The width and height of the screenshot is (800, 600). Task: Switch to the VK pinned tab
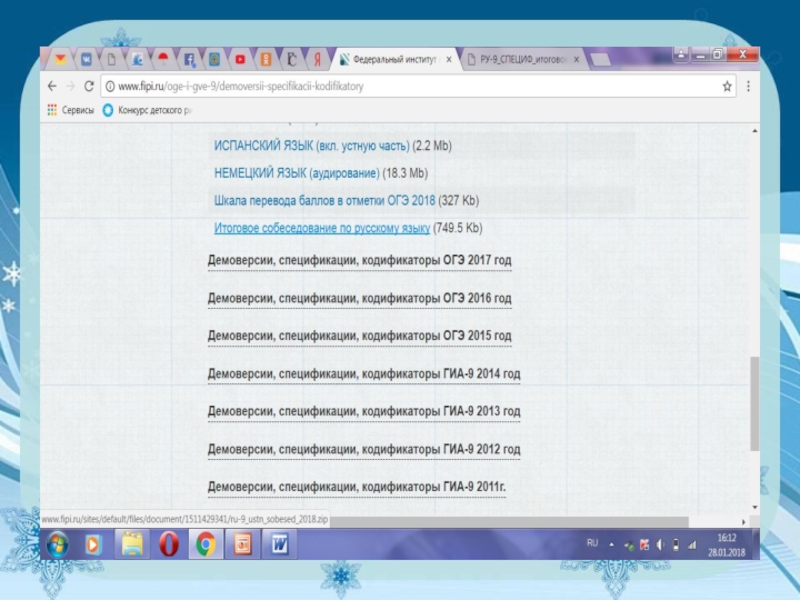click(86, 60)
